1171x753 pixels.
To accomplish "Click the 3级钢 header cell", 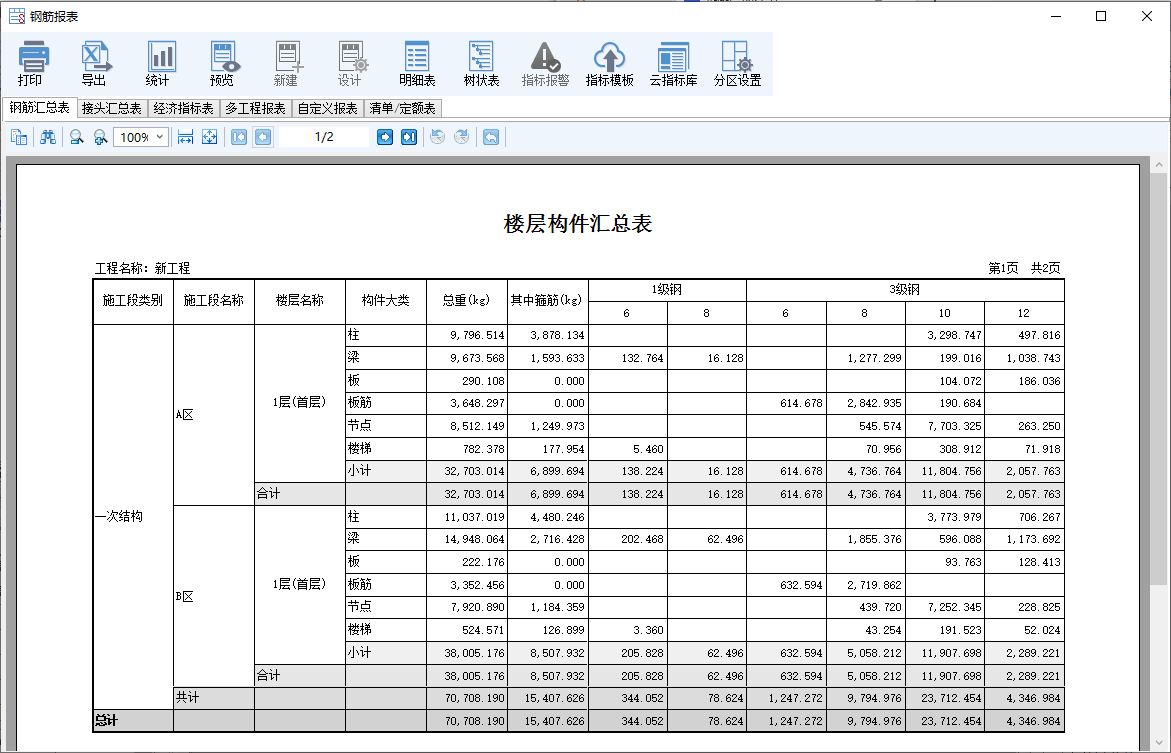I will pyautogui.click(x=904, y=290).
